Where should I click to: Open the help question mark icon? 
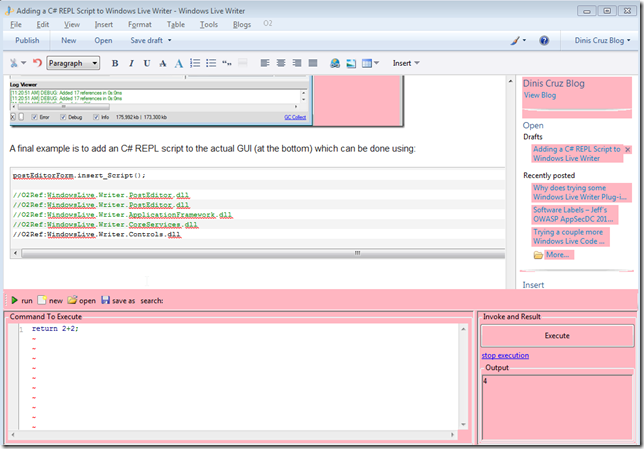(x=544, y=40)
